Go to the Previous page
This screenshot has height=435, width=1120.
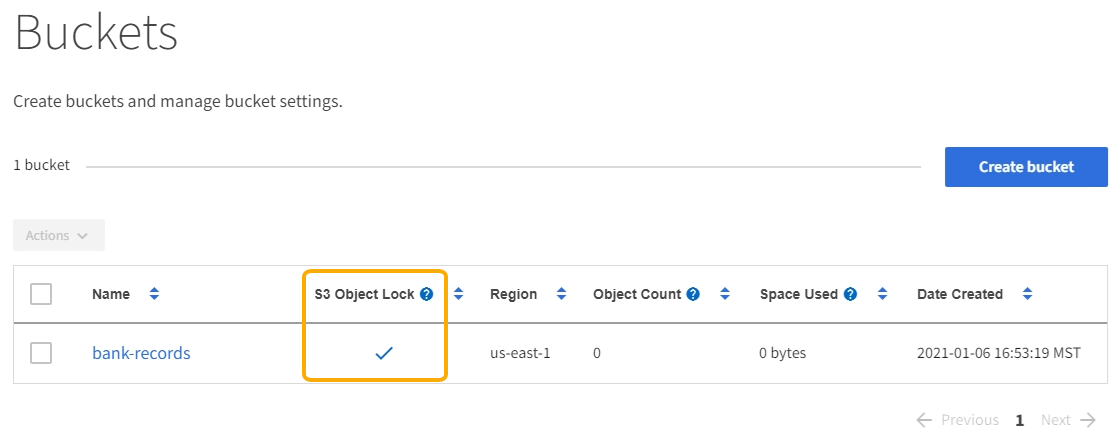[958, 420]
